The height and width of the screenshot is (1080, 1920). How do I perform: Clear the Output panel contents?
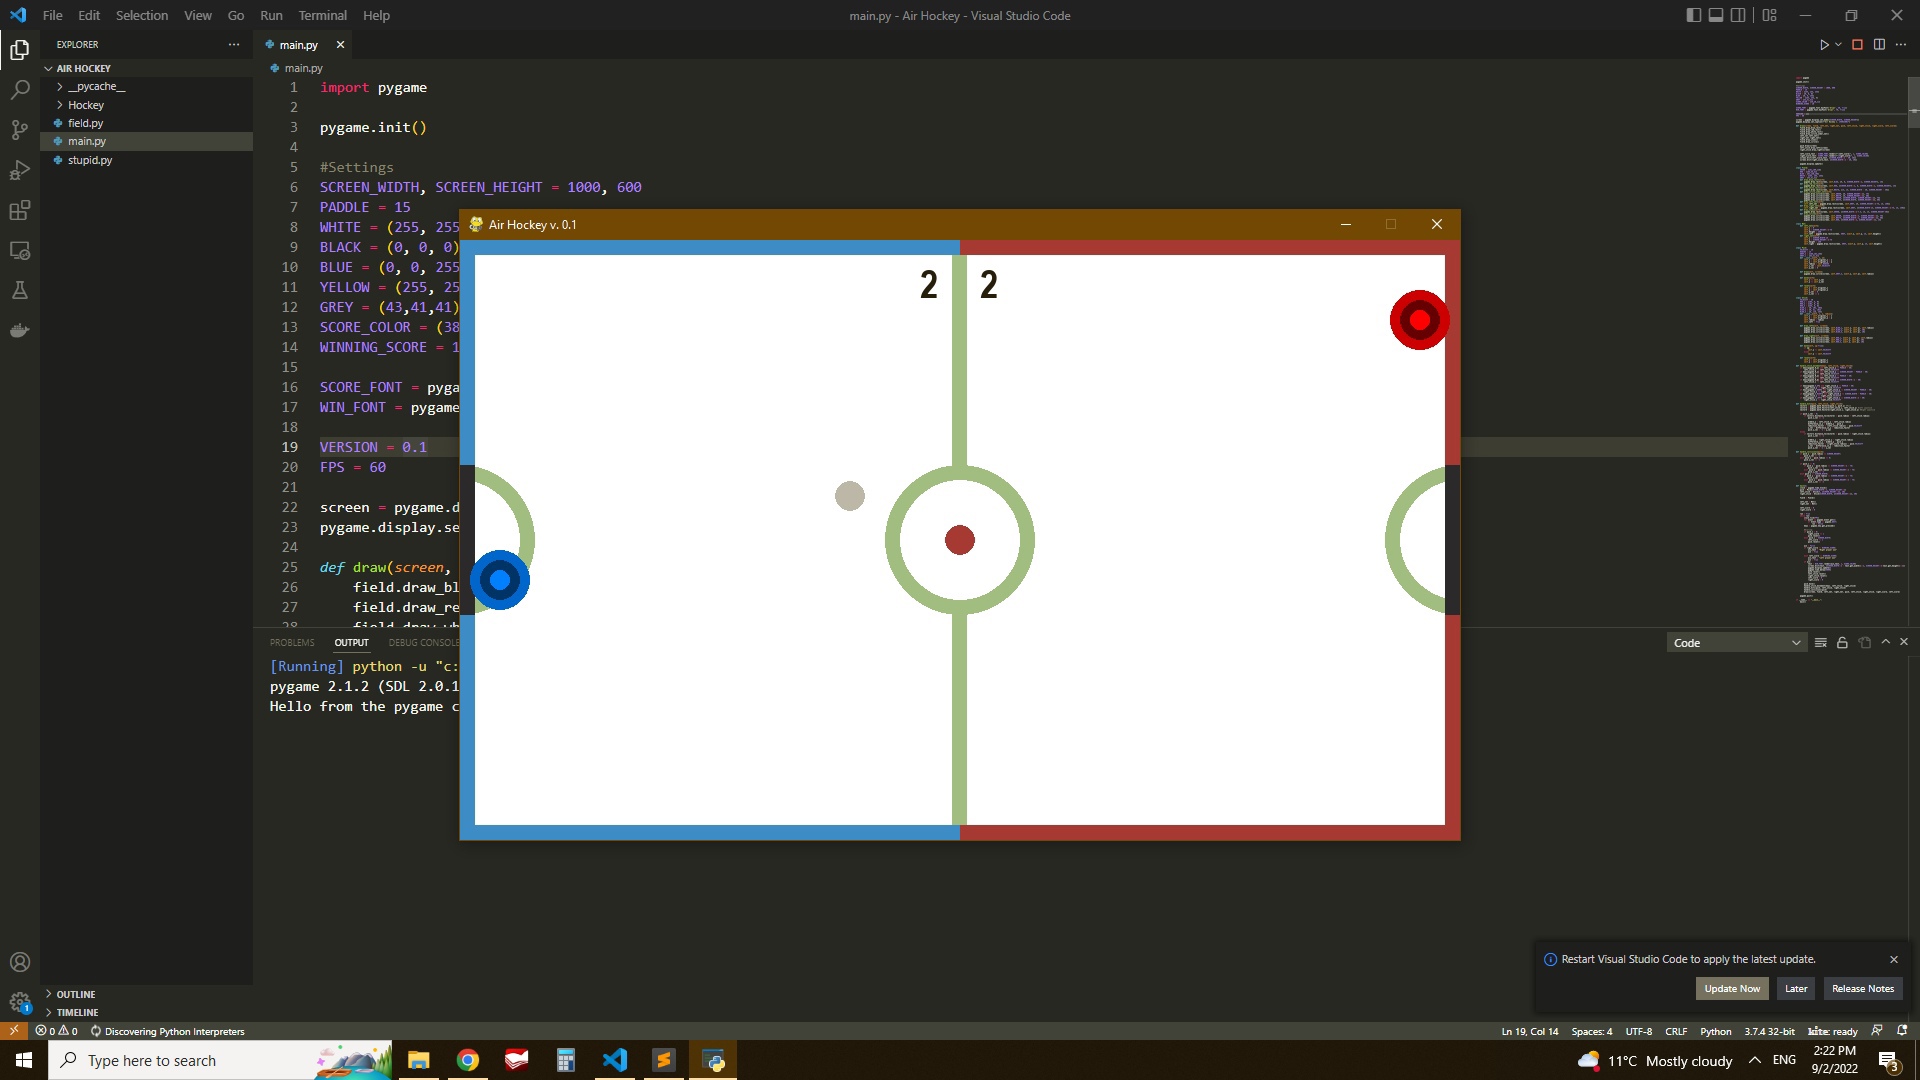(1820, 642)
